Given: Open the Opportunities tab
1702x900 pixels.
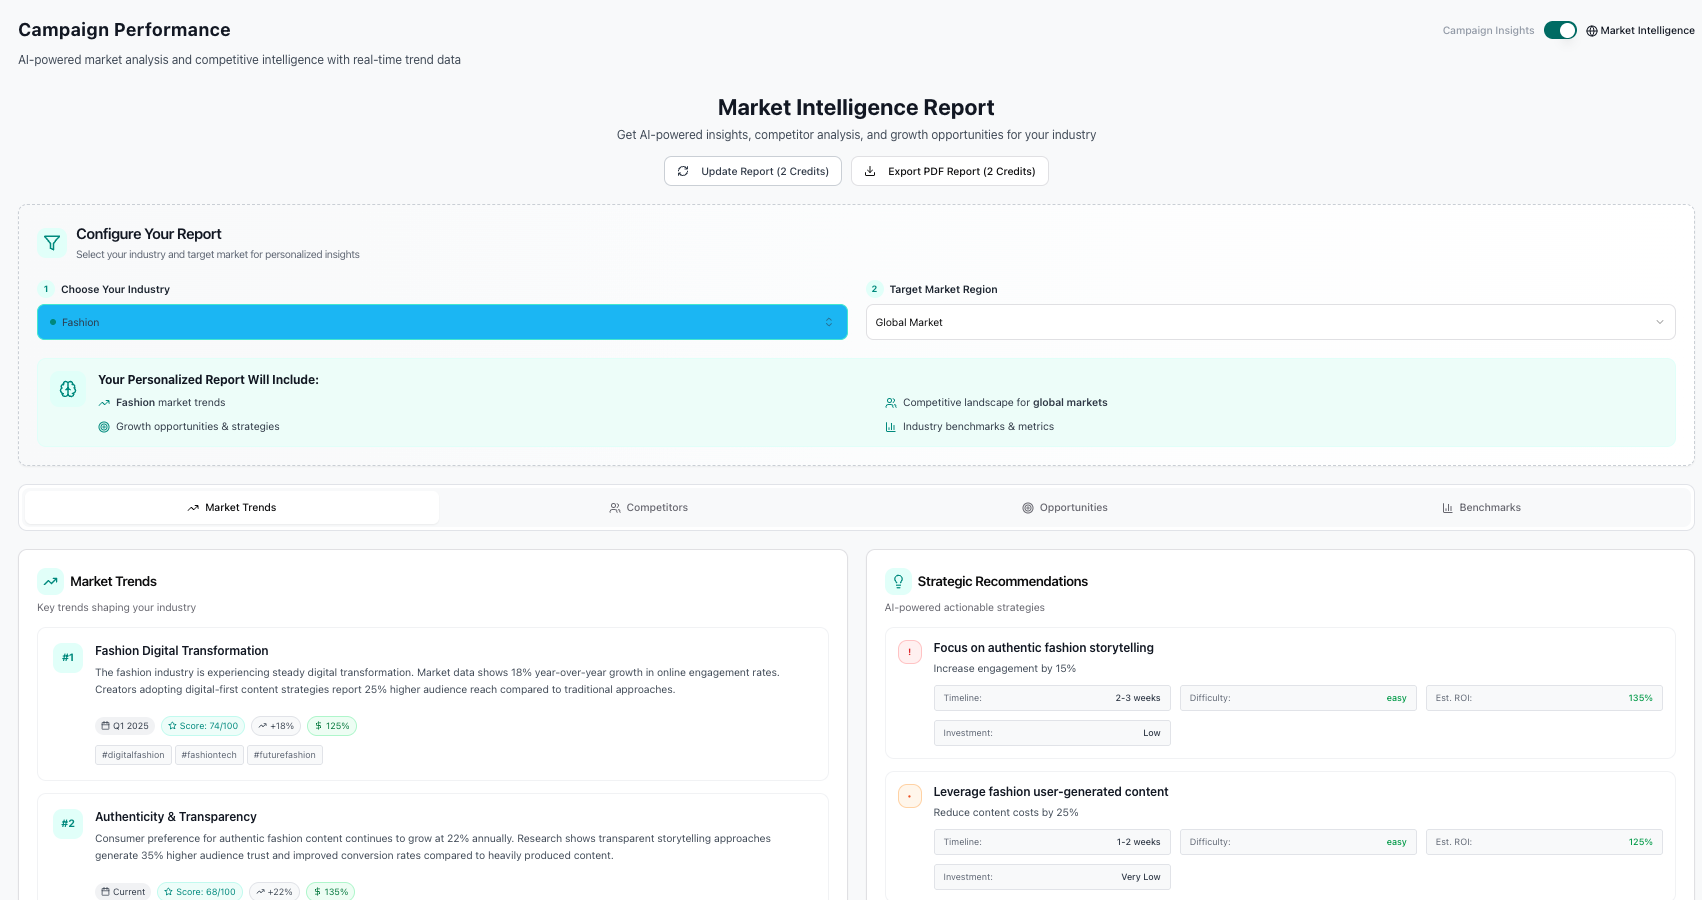Looking at the screenshot, I should 1064,508.
